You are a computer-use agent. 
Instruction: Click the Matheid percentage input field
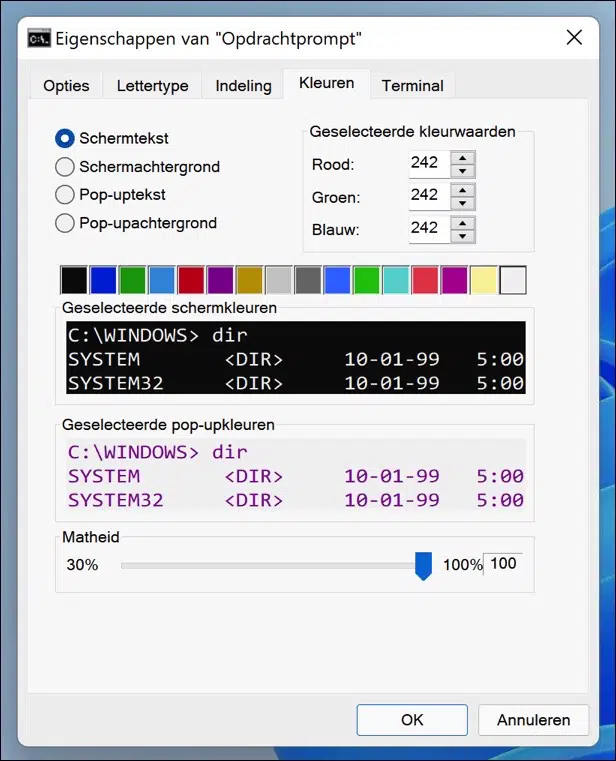pyautogui.click(x=503, y=563)
